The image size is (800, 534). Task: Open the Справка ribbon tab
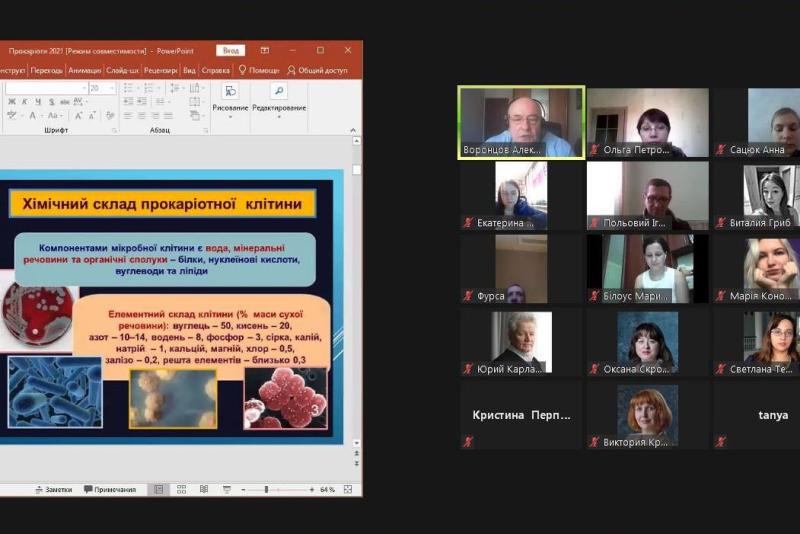pyautogui.click(x=215, y=70)
